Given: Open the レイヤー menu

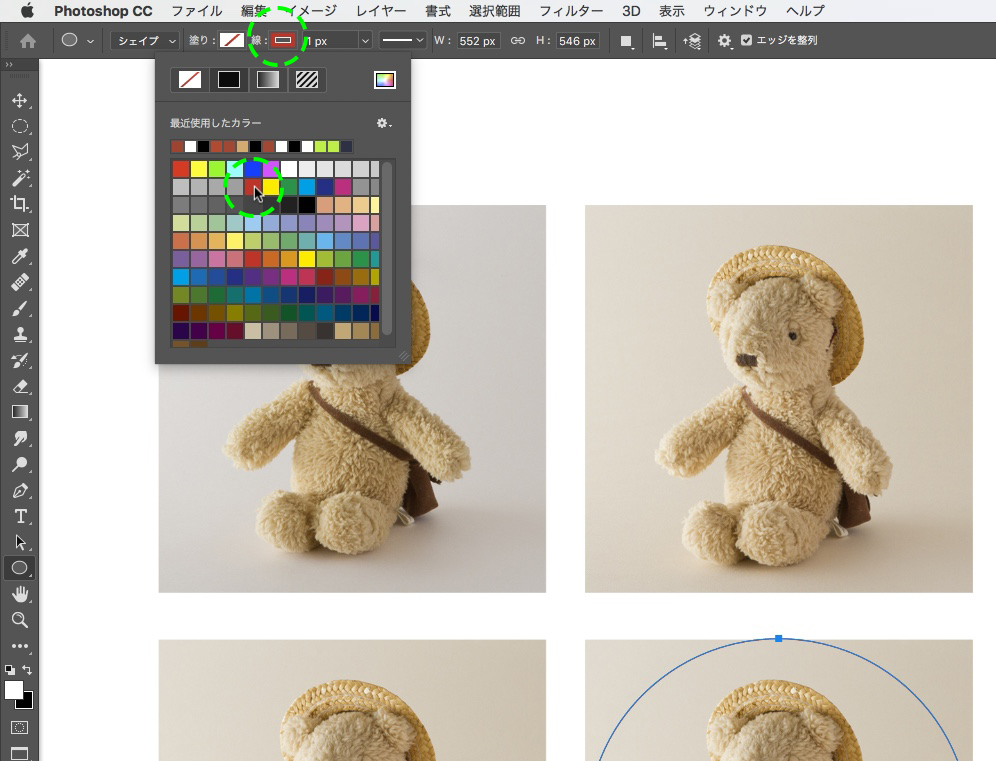Looking at the screenshot, I should pos(380,11).
